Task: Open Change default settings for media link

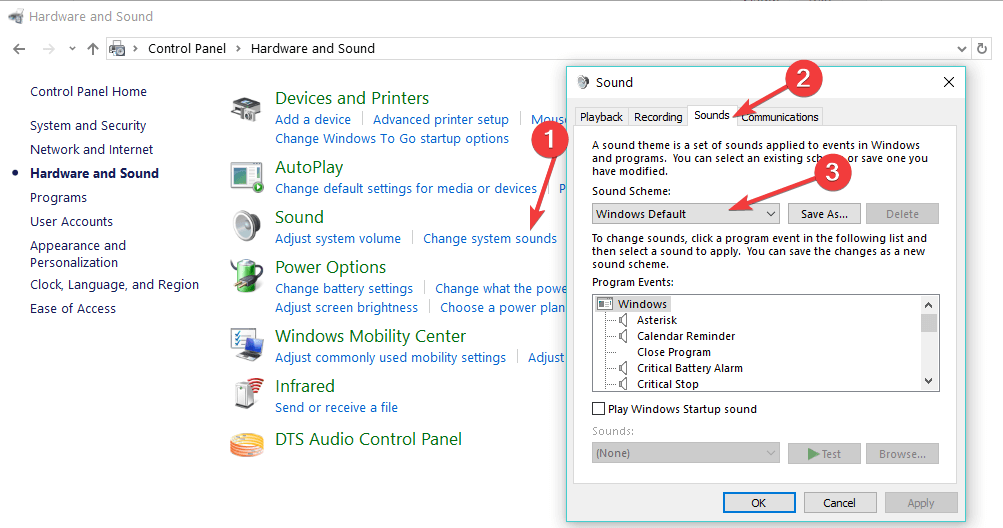Action: [x=406, y=189]
